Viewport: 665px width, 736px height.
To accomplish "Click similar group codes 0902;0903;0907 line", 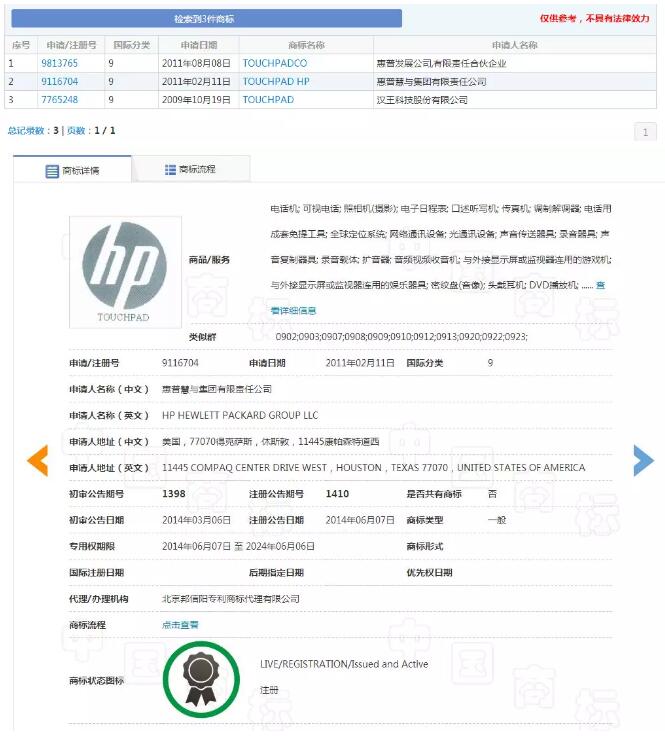I will coord(402,337).
